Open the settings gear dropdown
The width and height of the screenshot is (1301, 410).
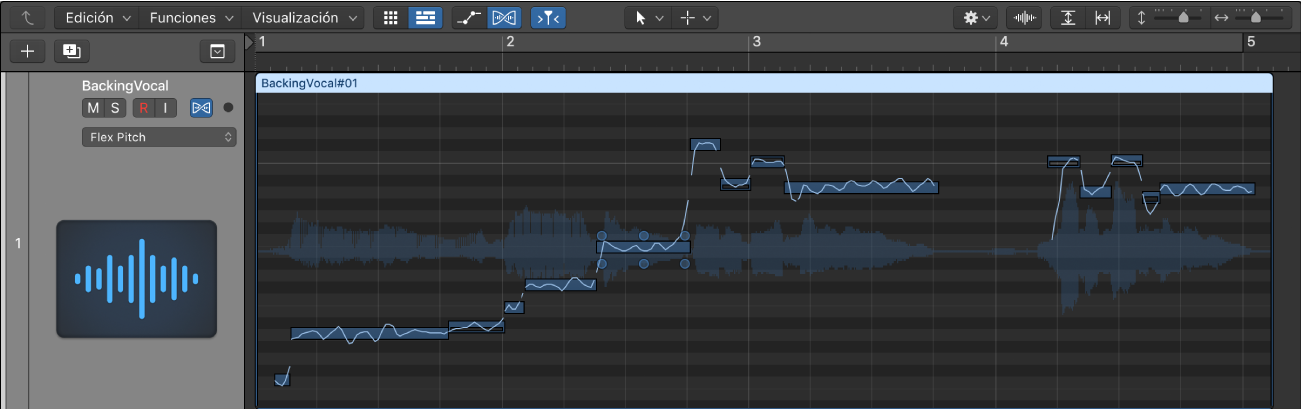click(x=976, y=18)
